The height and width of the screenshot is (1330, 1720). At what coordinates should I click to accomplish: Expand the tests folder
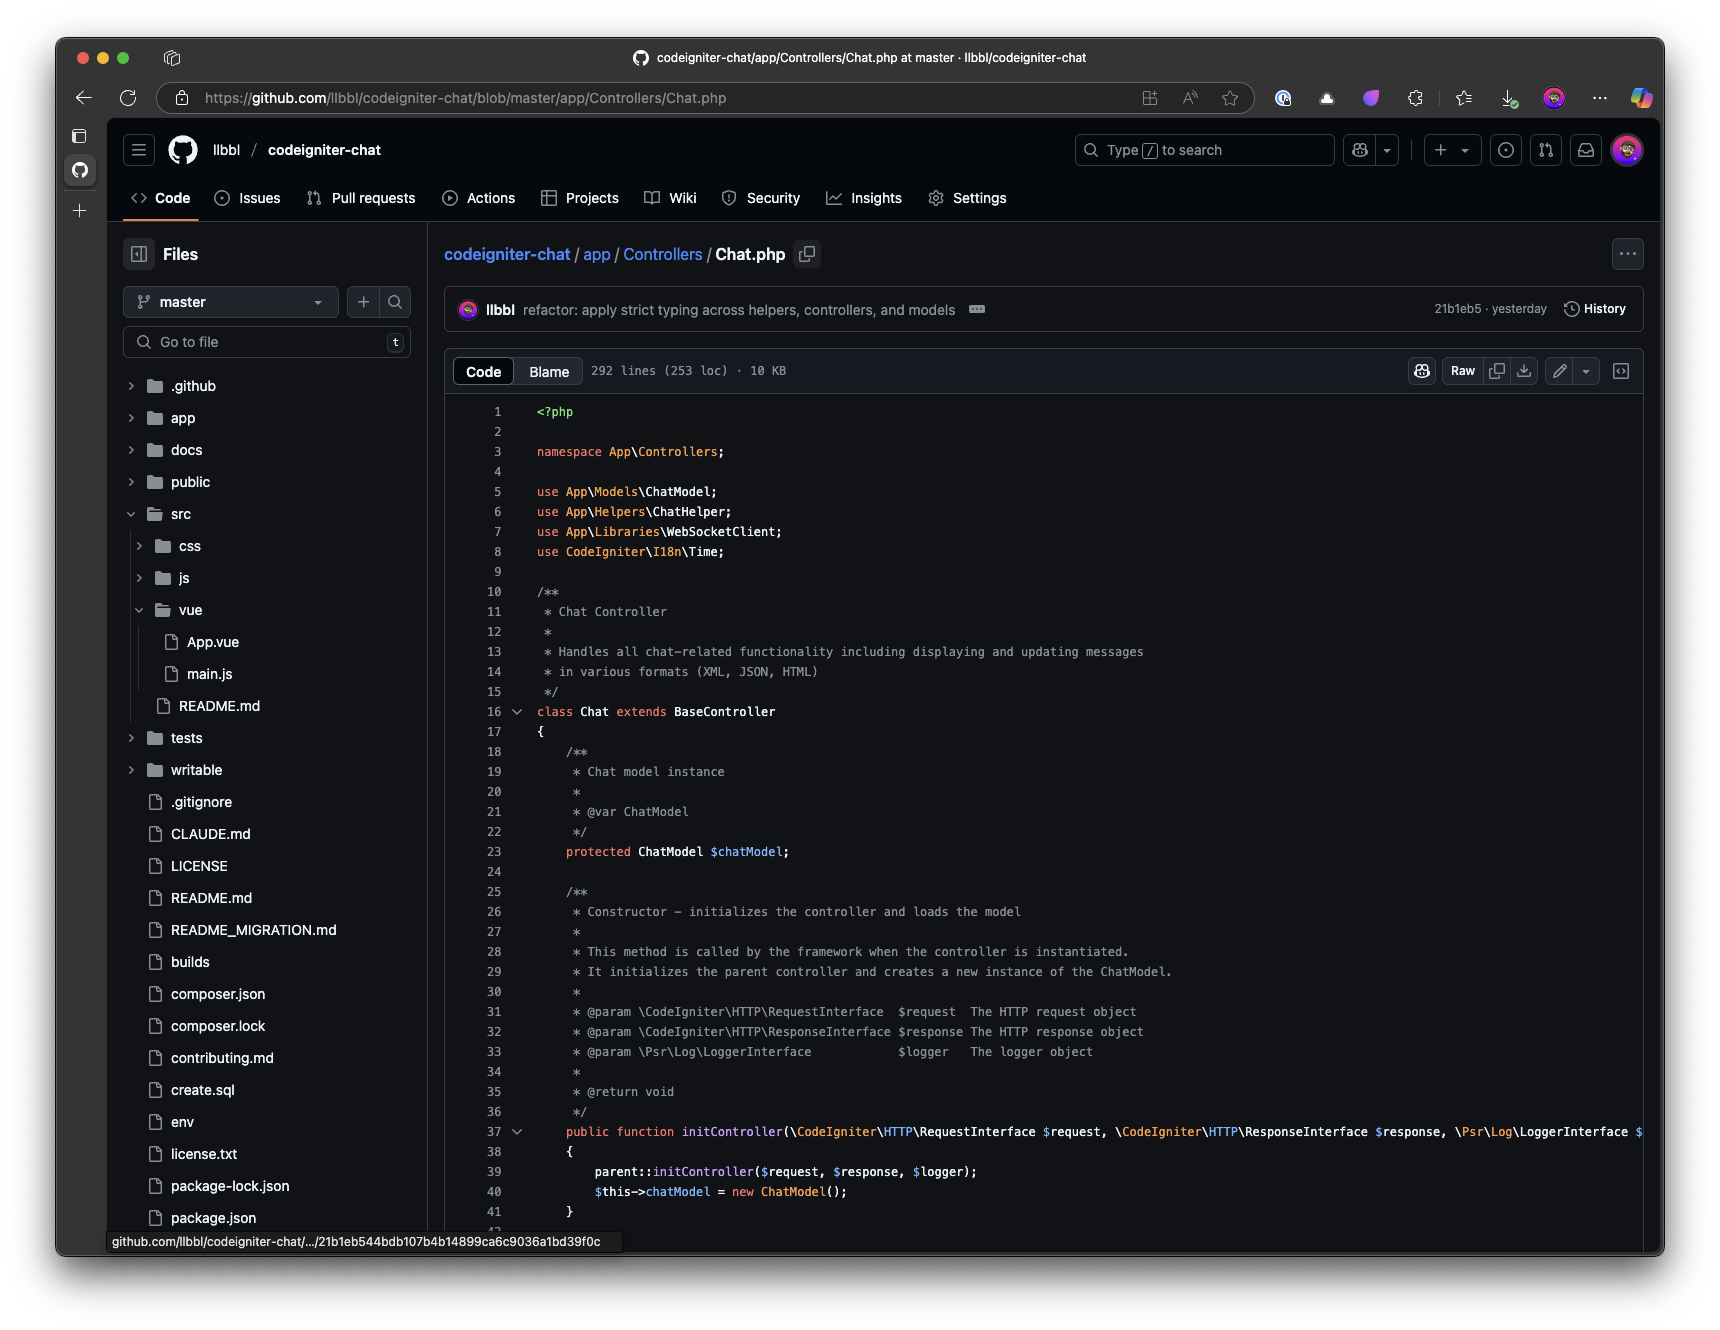coord(131,738)
